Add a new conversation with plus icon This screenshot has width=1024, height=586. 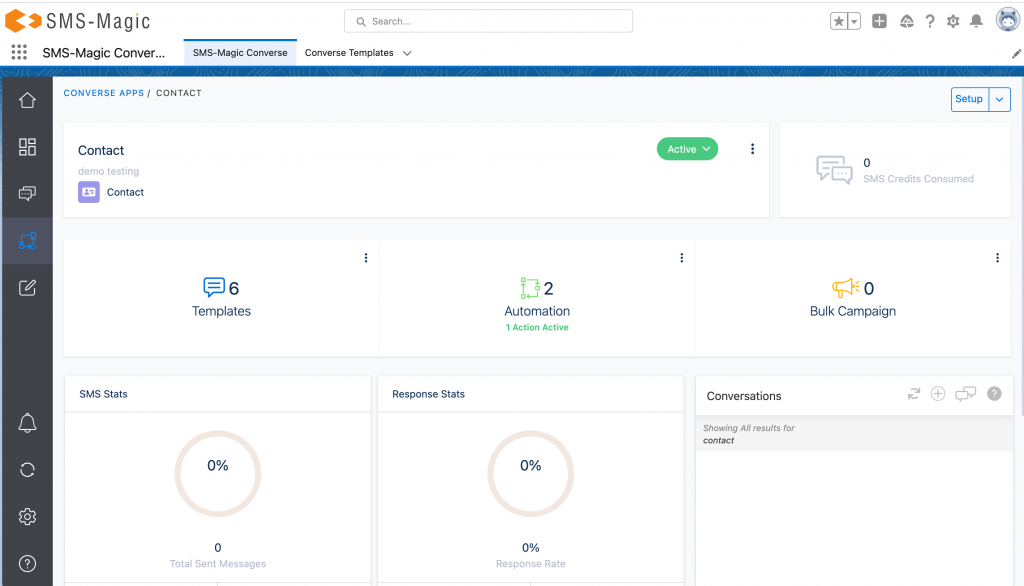938,394
